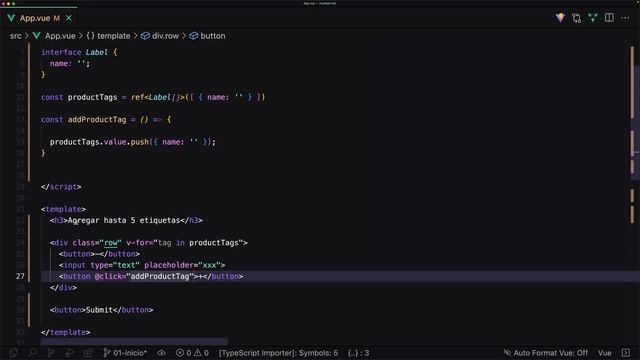
Task: Split the editor right
Action: (x=609, y=18)
